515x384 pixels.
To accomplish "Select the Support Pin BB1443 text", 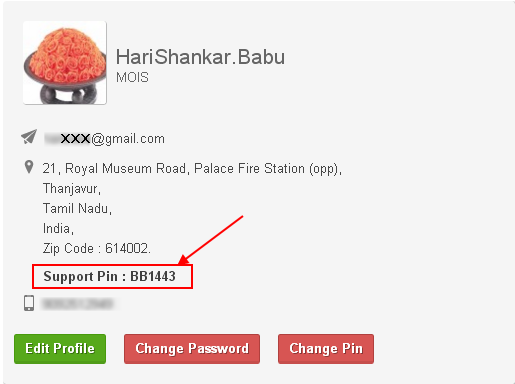I will 109,277.
